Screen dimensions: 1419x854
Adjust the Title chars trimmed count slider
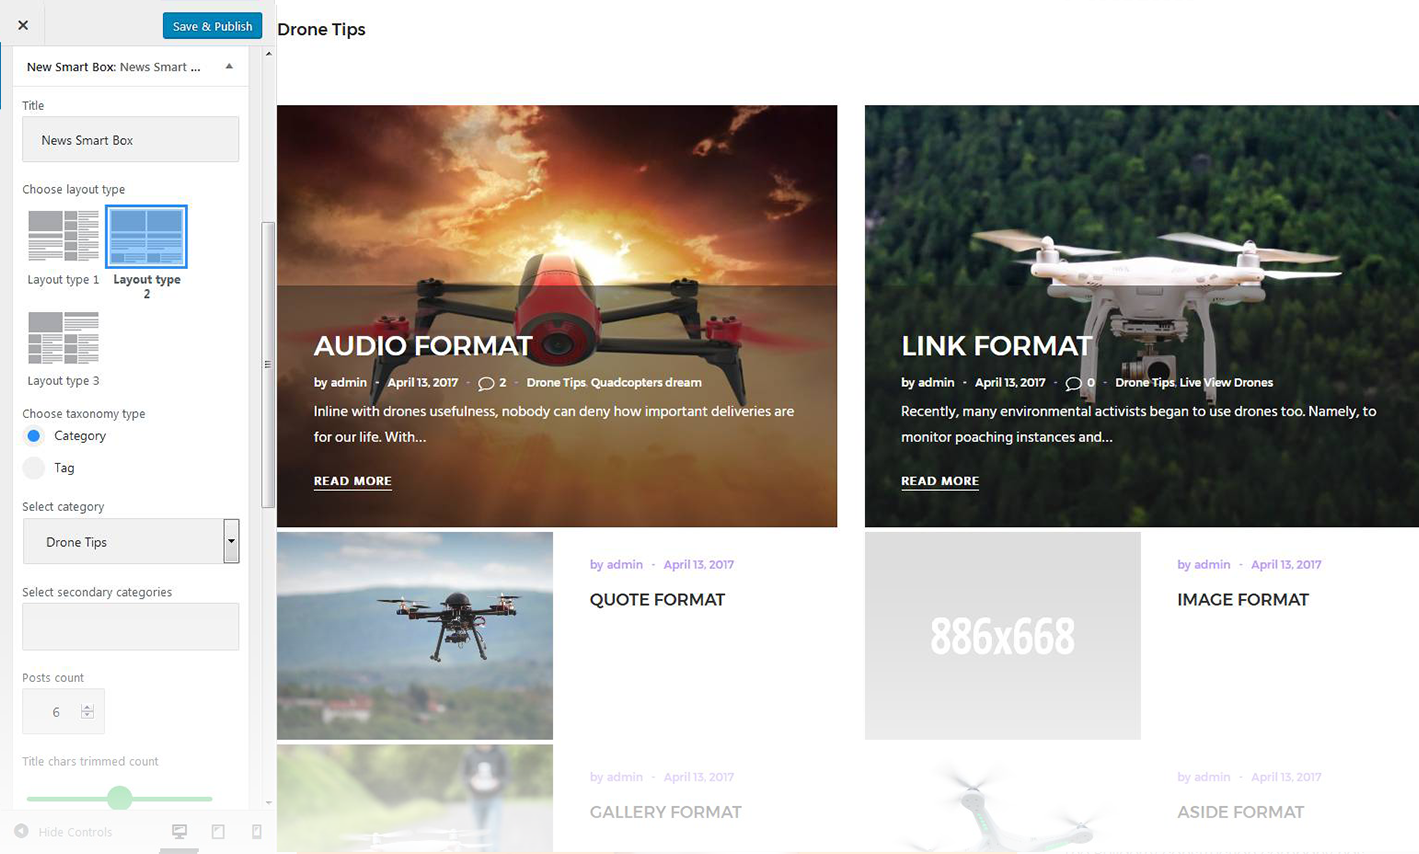120,798
